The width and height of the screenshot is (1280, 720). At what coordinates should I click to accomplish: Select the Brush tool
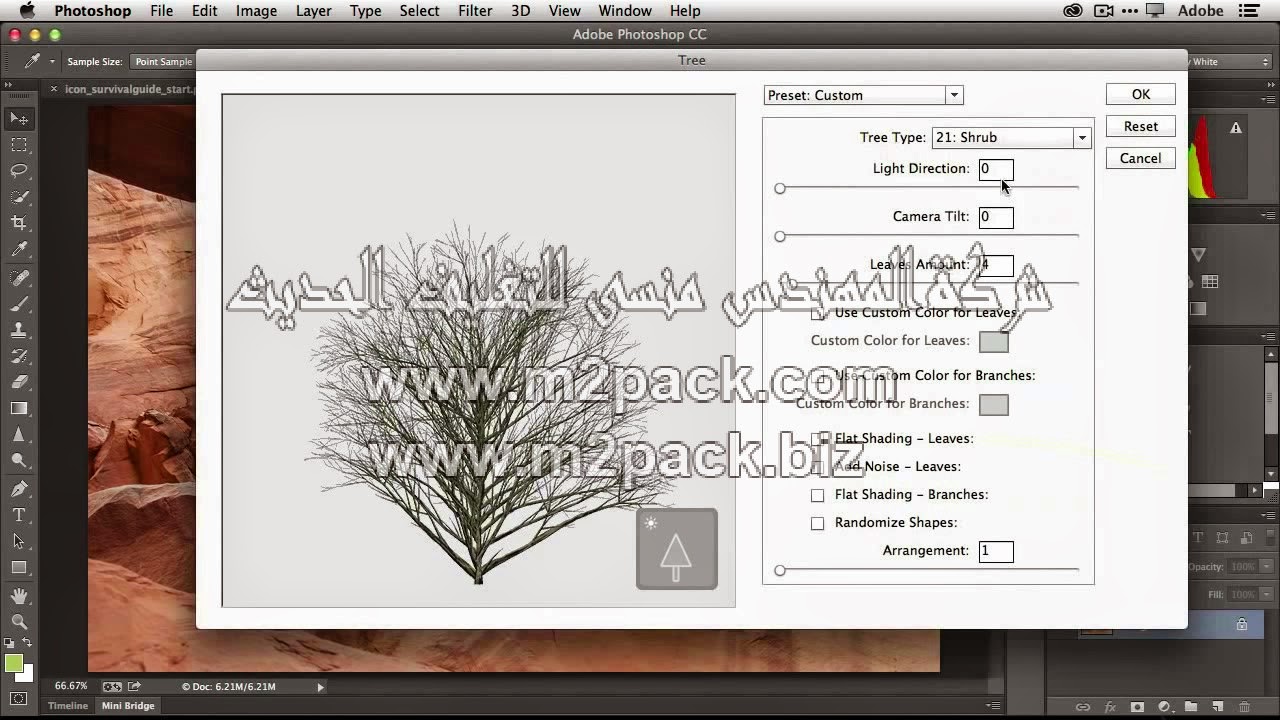point(19,304)
